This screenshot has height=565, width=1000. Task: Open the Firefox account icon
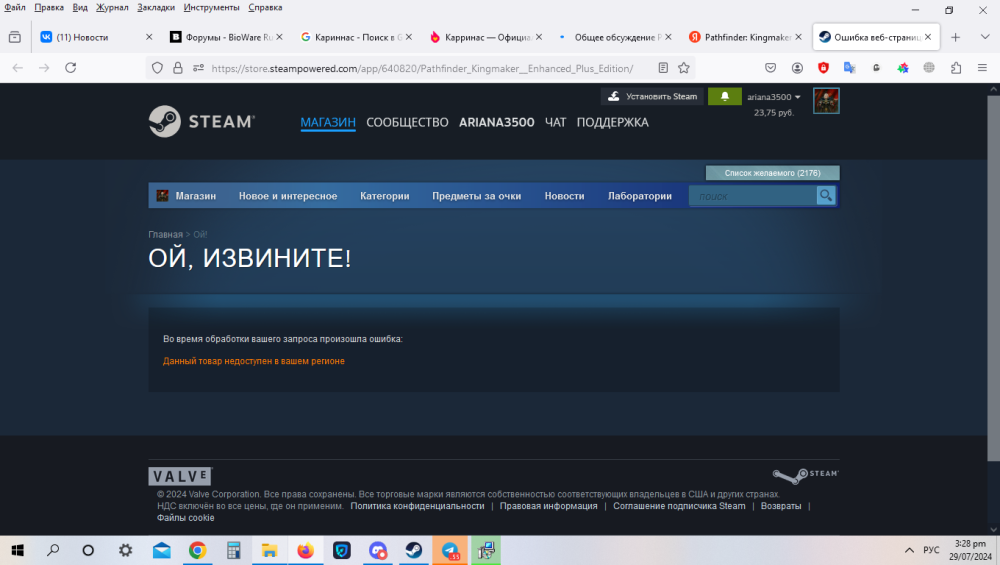[x=797, y=68]
